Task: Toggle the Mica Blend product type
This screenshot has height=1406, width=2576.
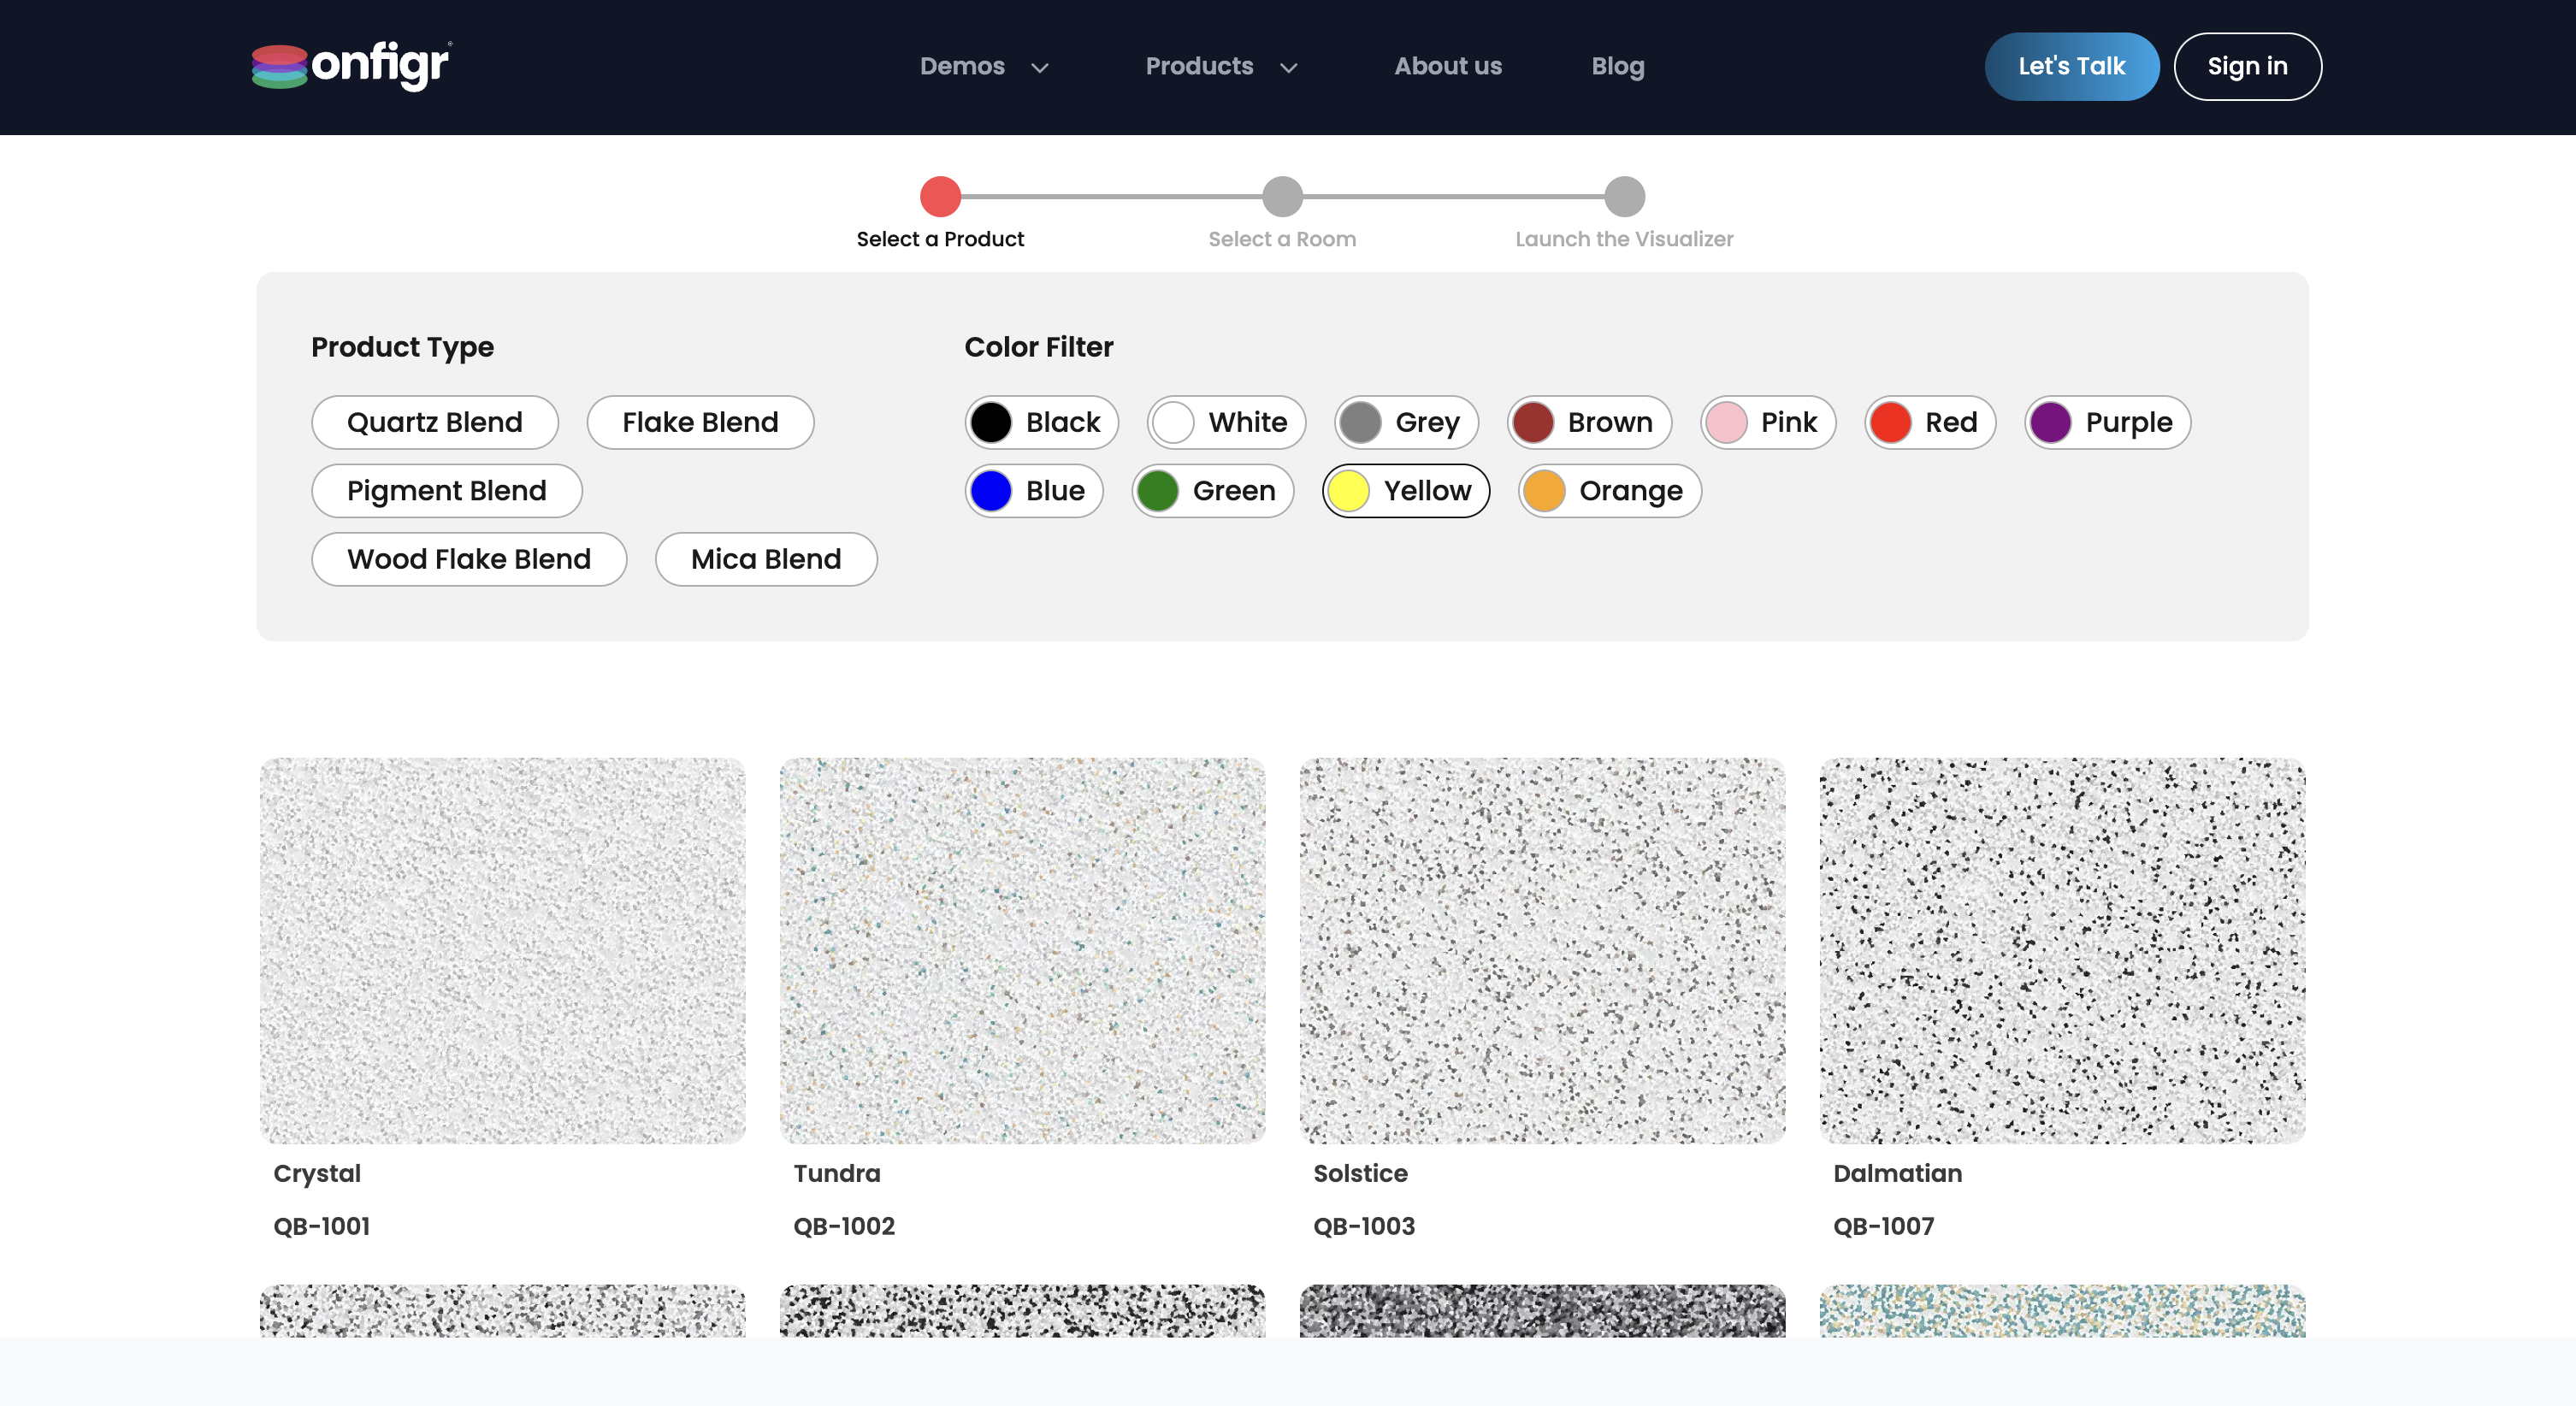Action: [765, 559]
